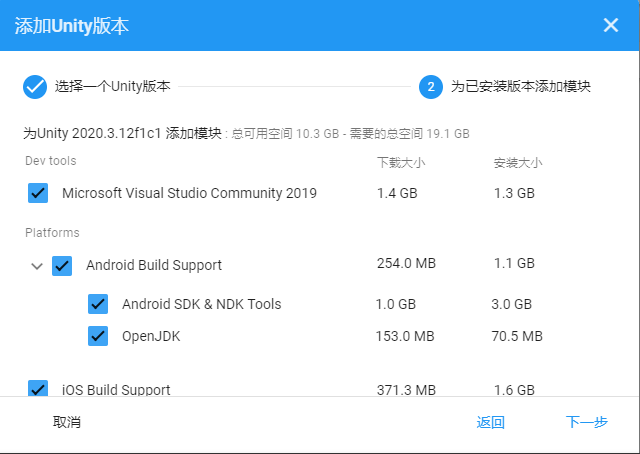Click the Platforms section header
640x454 pixels.
[52, 233]
